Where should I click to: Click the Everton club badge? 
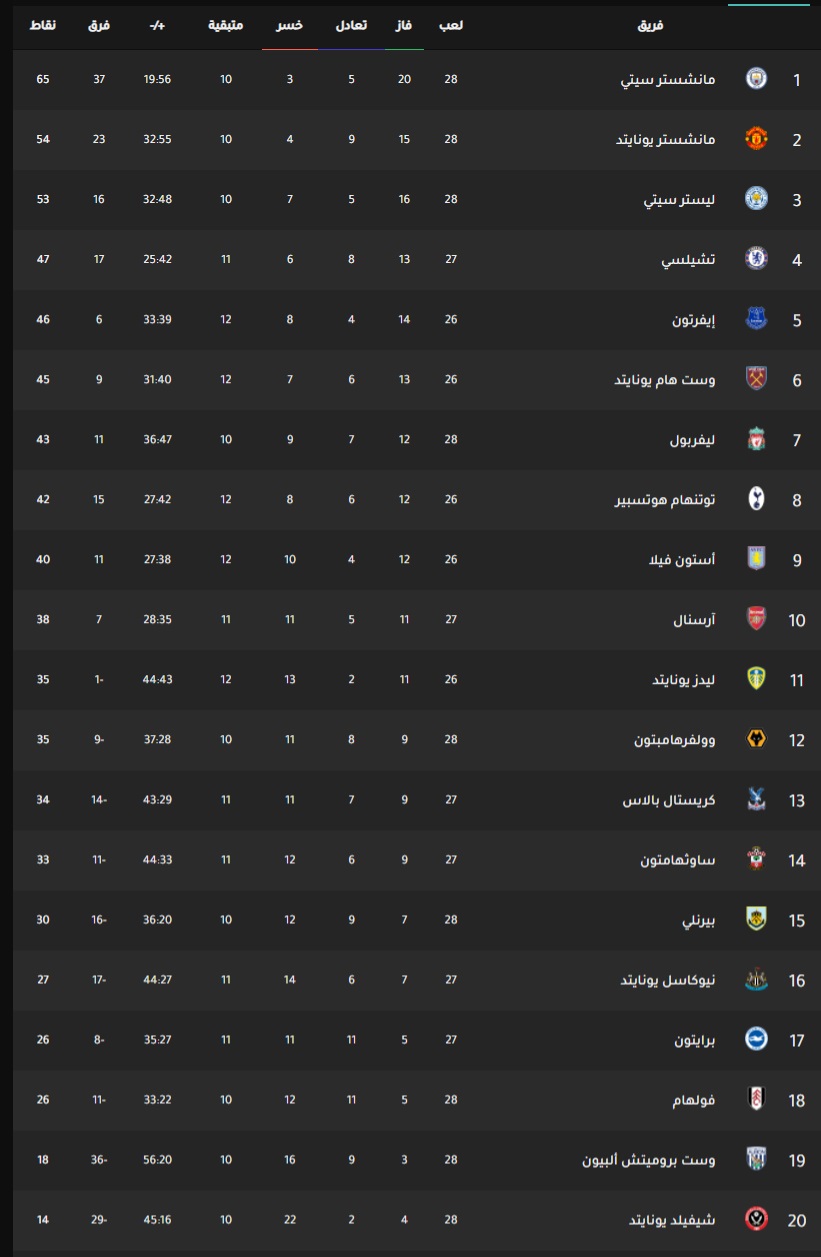[x=756, y=319]
